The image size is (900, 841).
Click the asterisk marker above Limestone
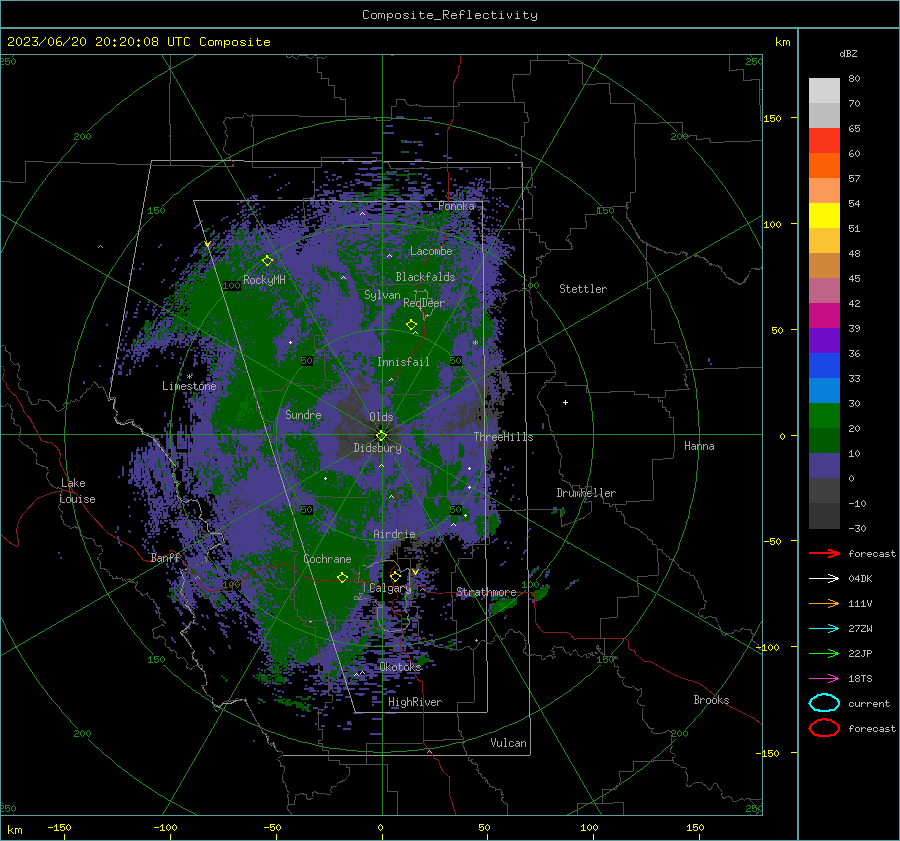[x=189, y=377]
